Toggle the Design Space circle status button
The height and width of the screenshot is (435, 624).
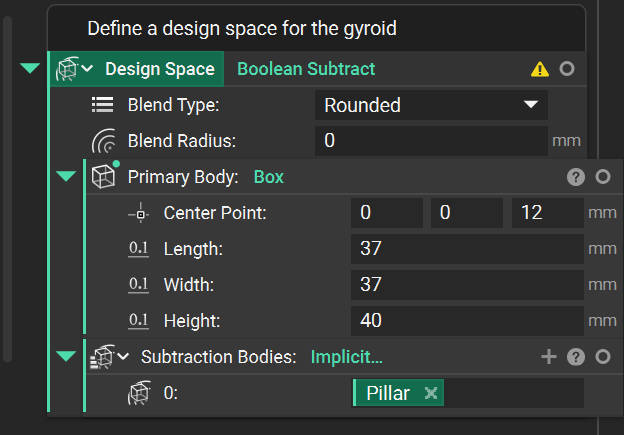click(x=567, y=69)
